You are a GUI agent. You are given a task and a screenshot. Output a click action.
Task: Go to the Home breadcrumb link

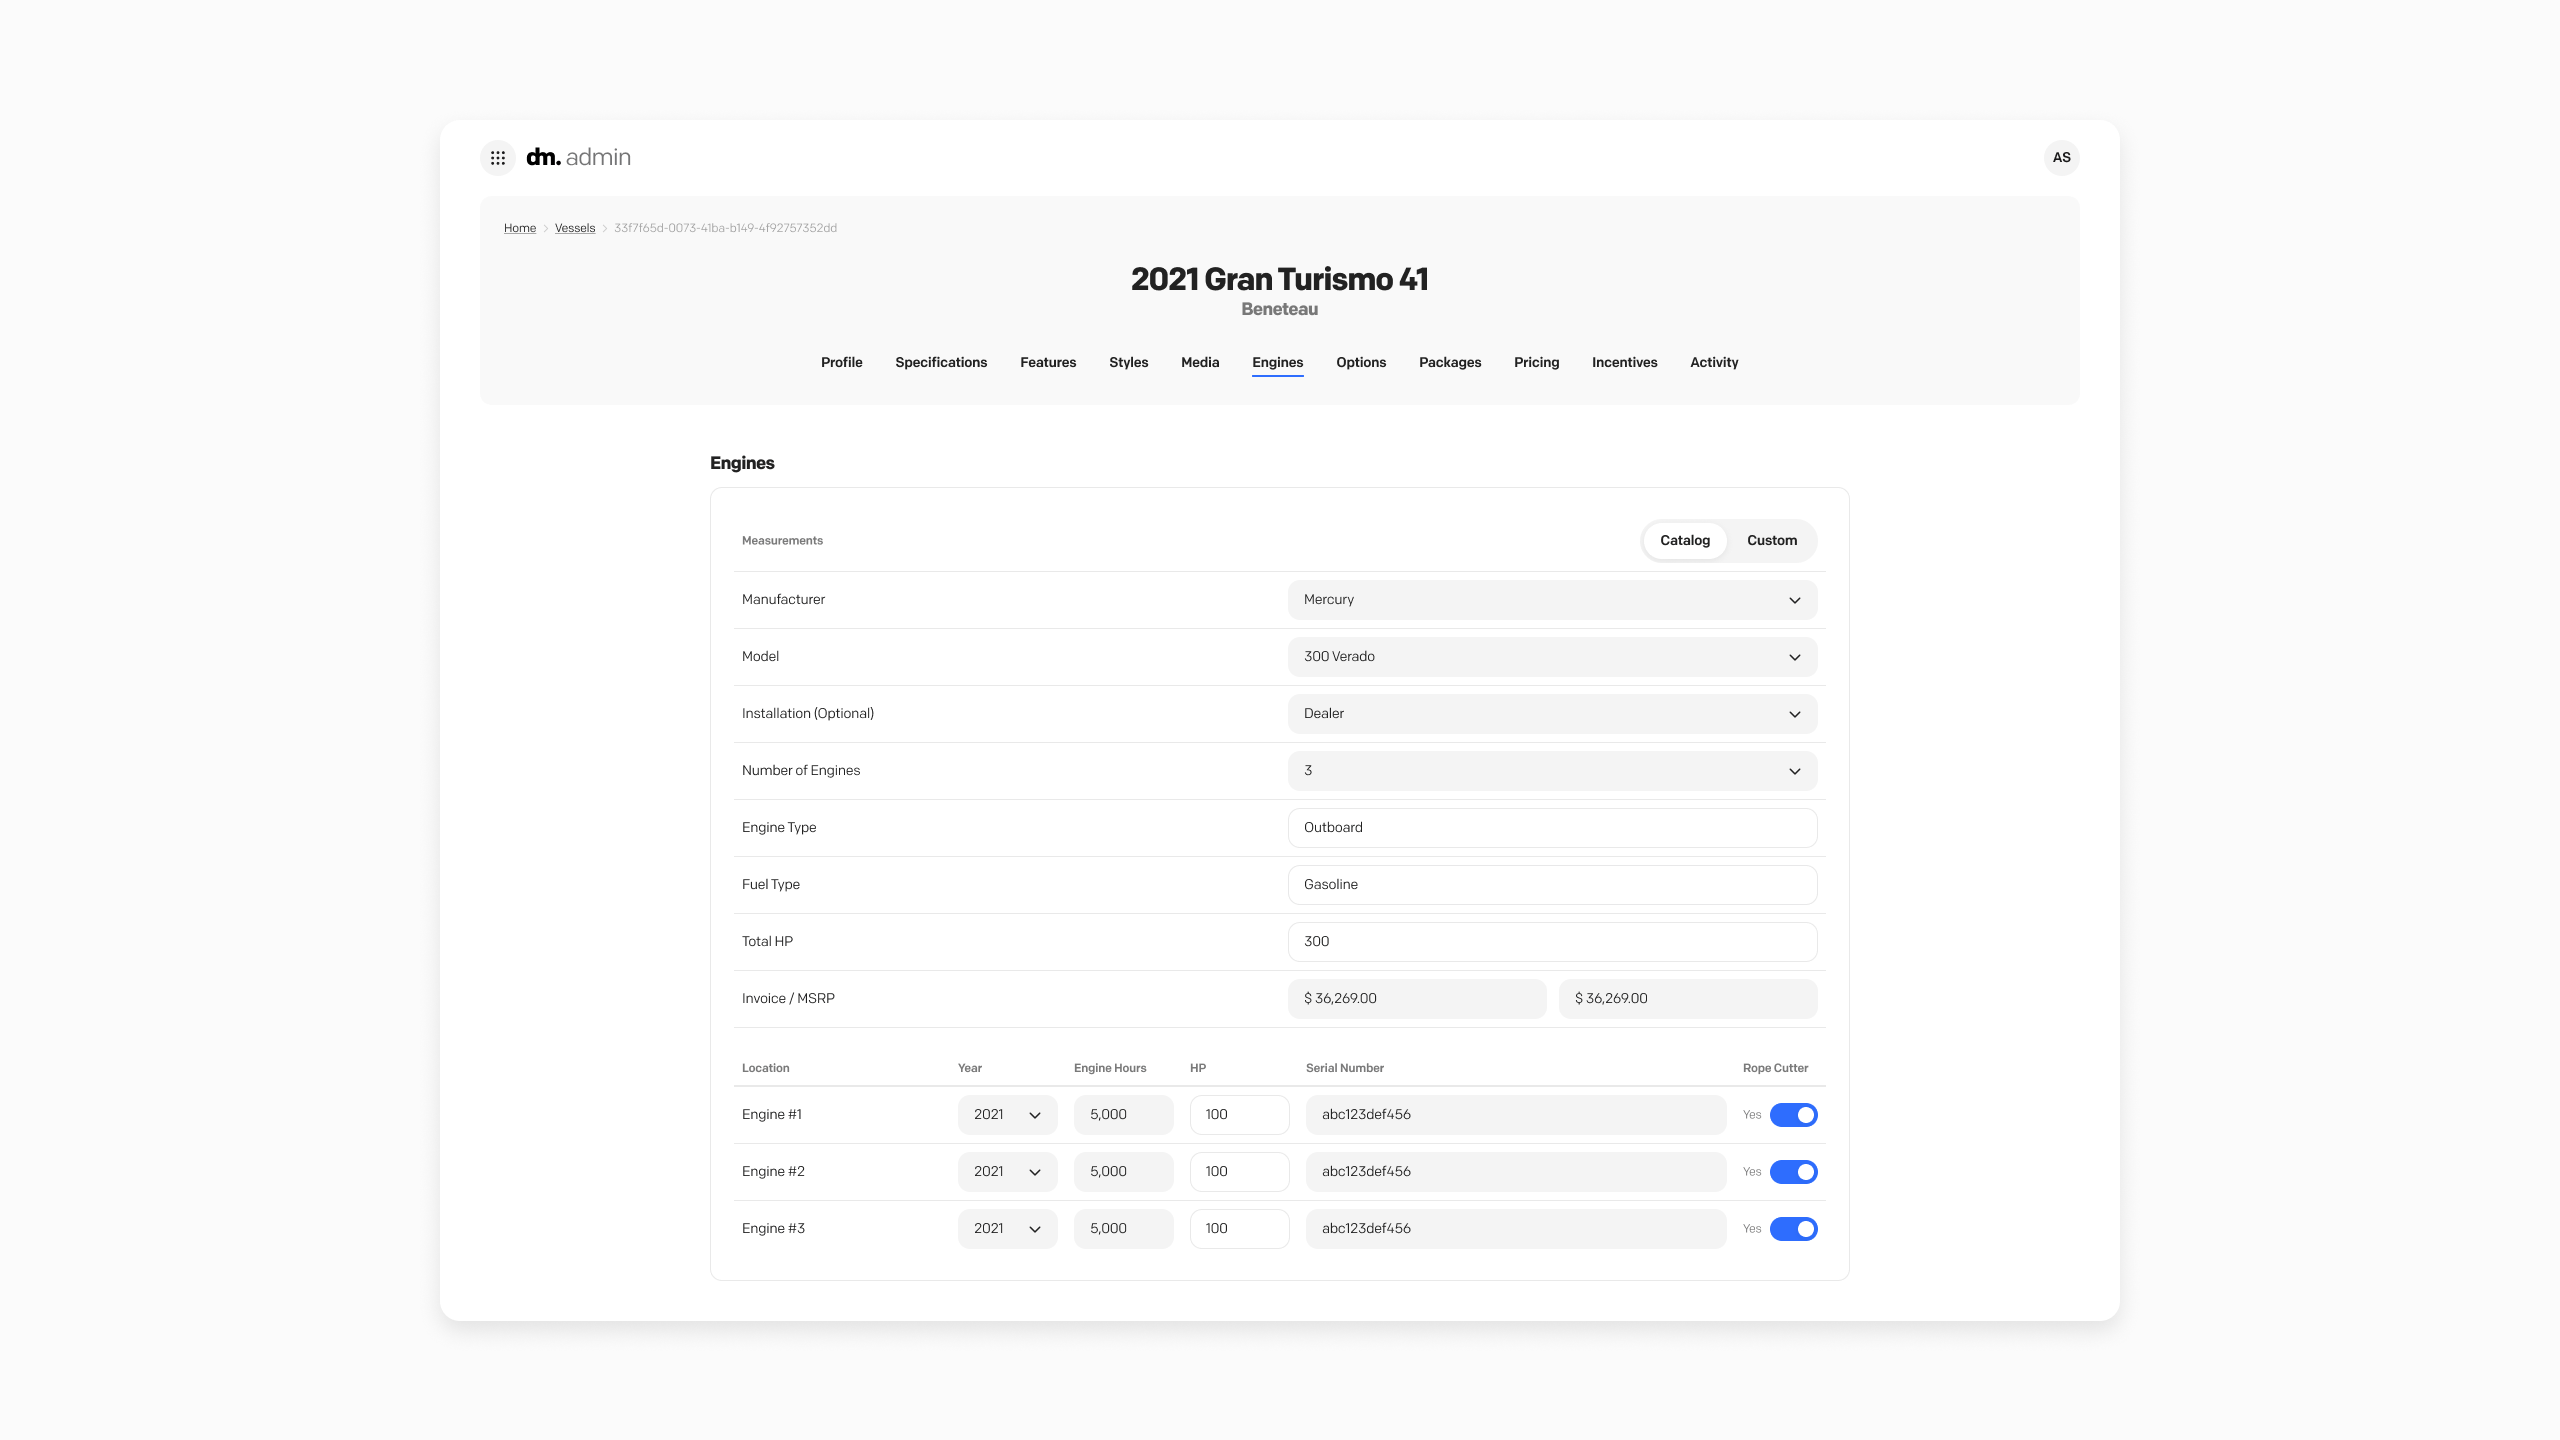tap(519, 228)
